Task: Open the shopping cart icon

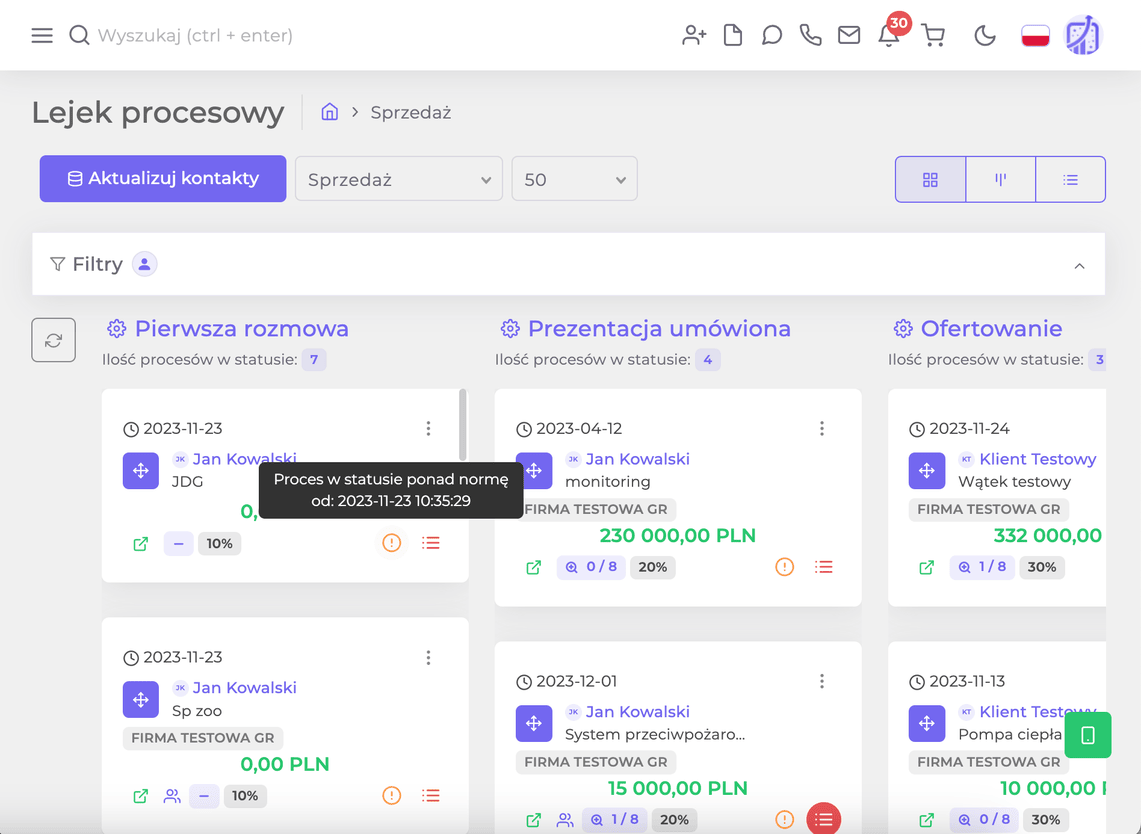Action: tap(933, 35)
